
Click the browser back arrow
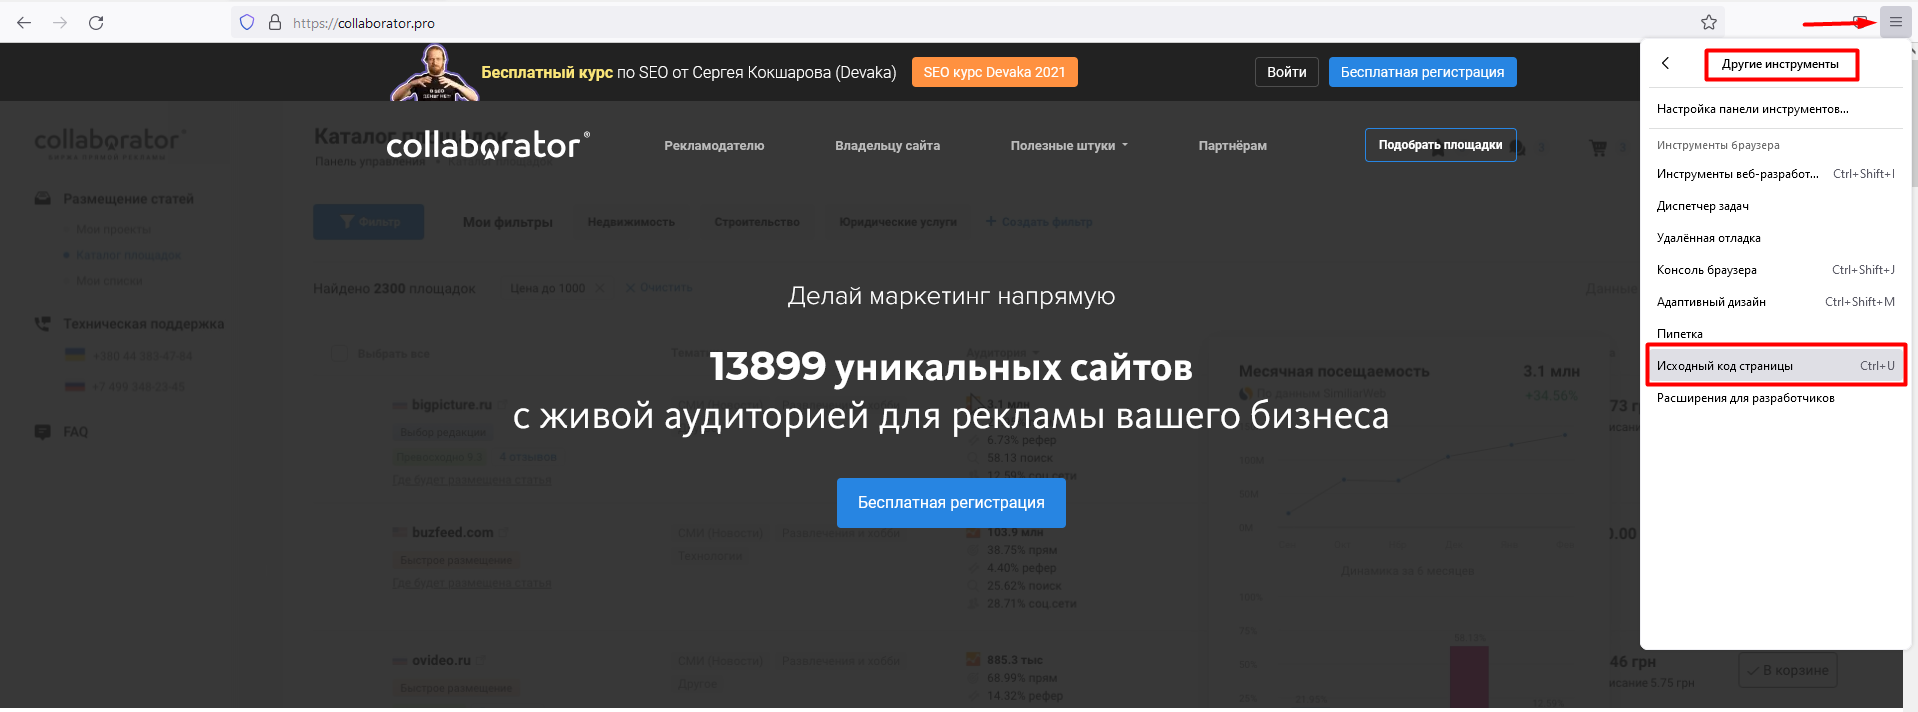(x=24, y=22)
